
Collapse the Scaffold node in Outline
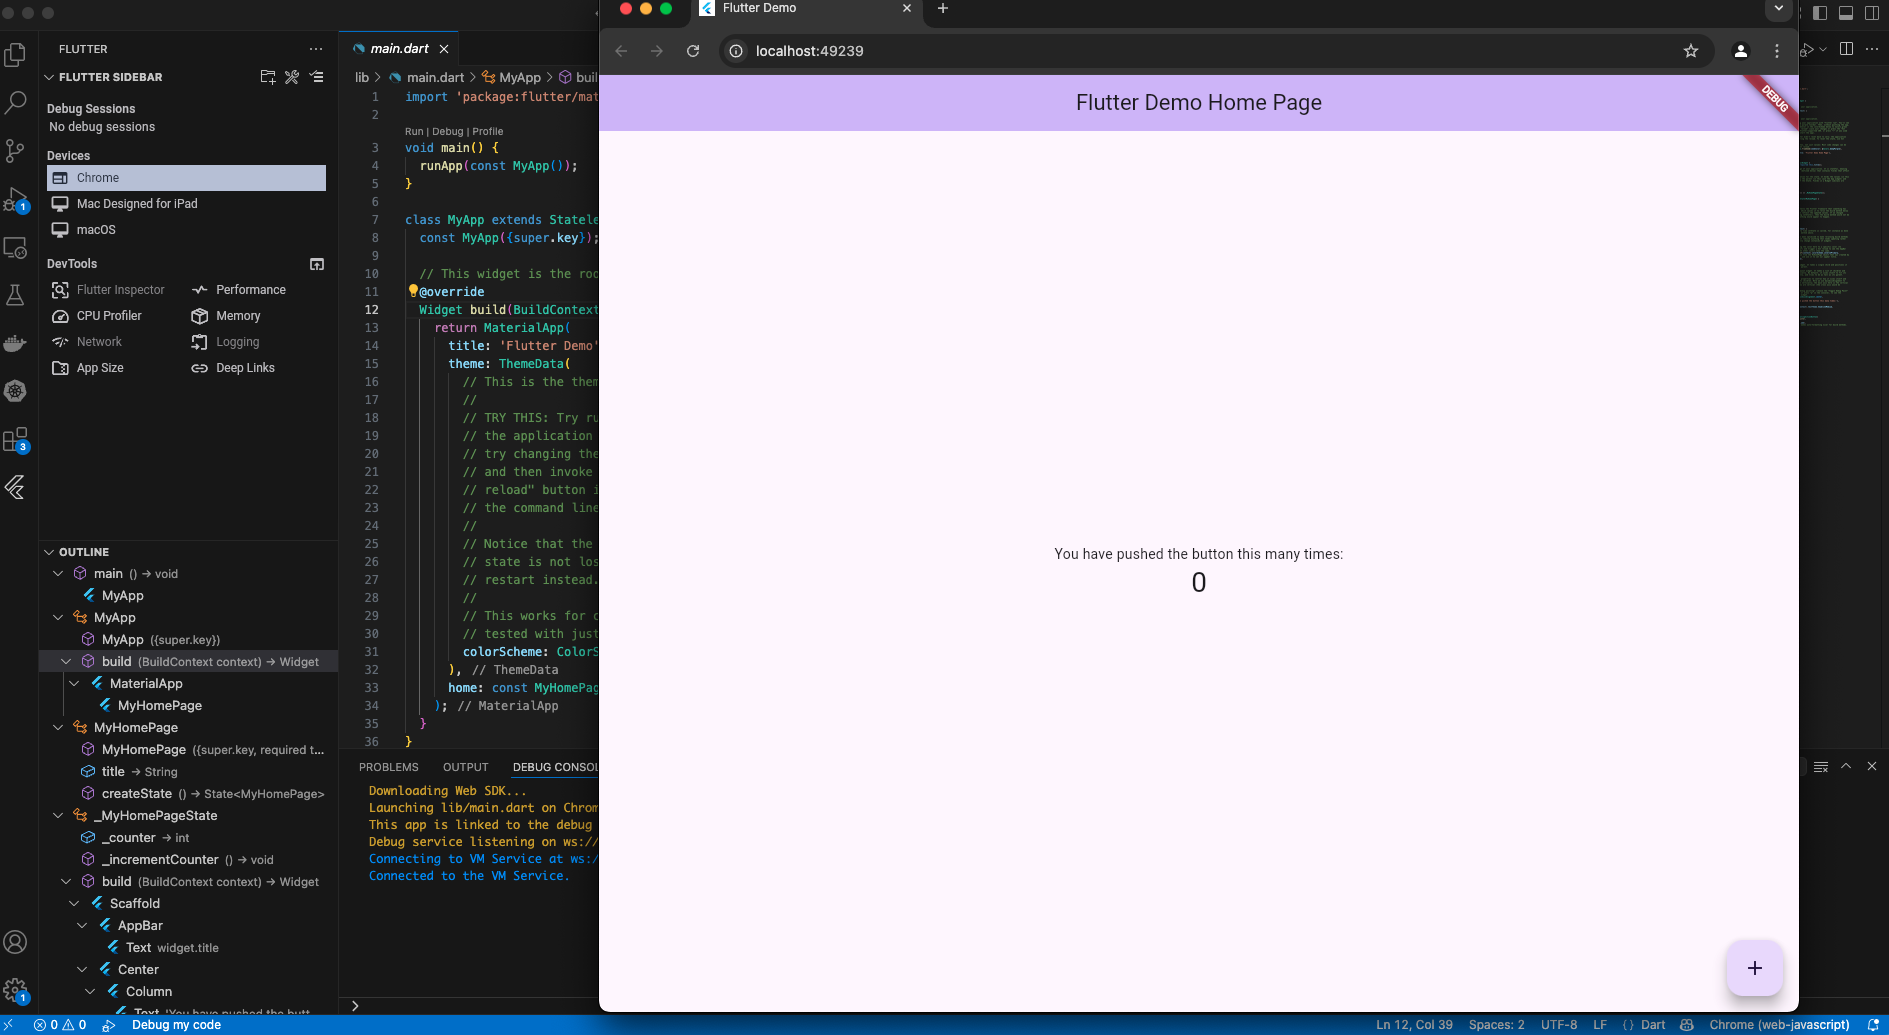click(75, 903)
